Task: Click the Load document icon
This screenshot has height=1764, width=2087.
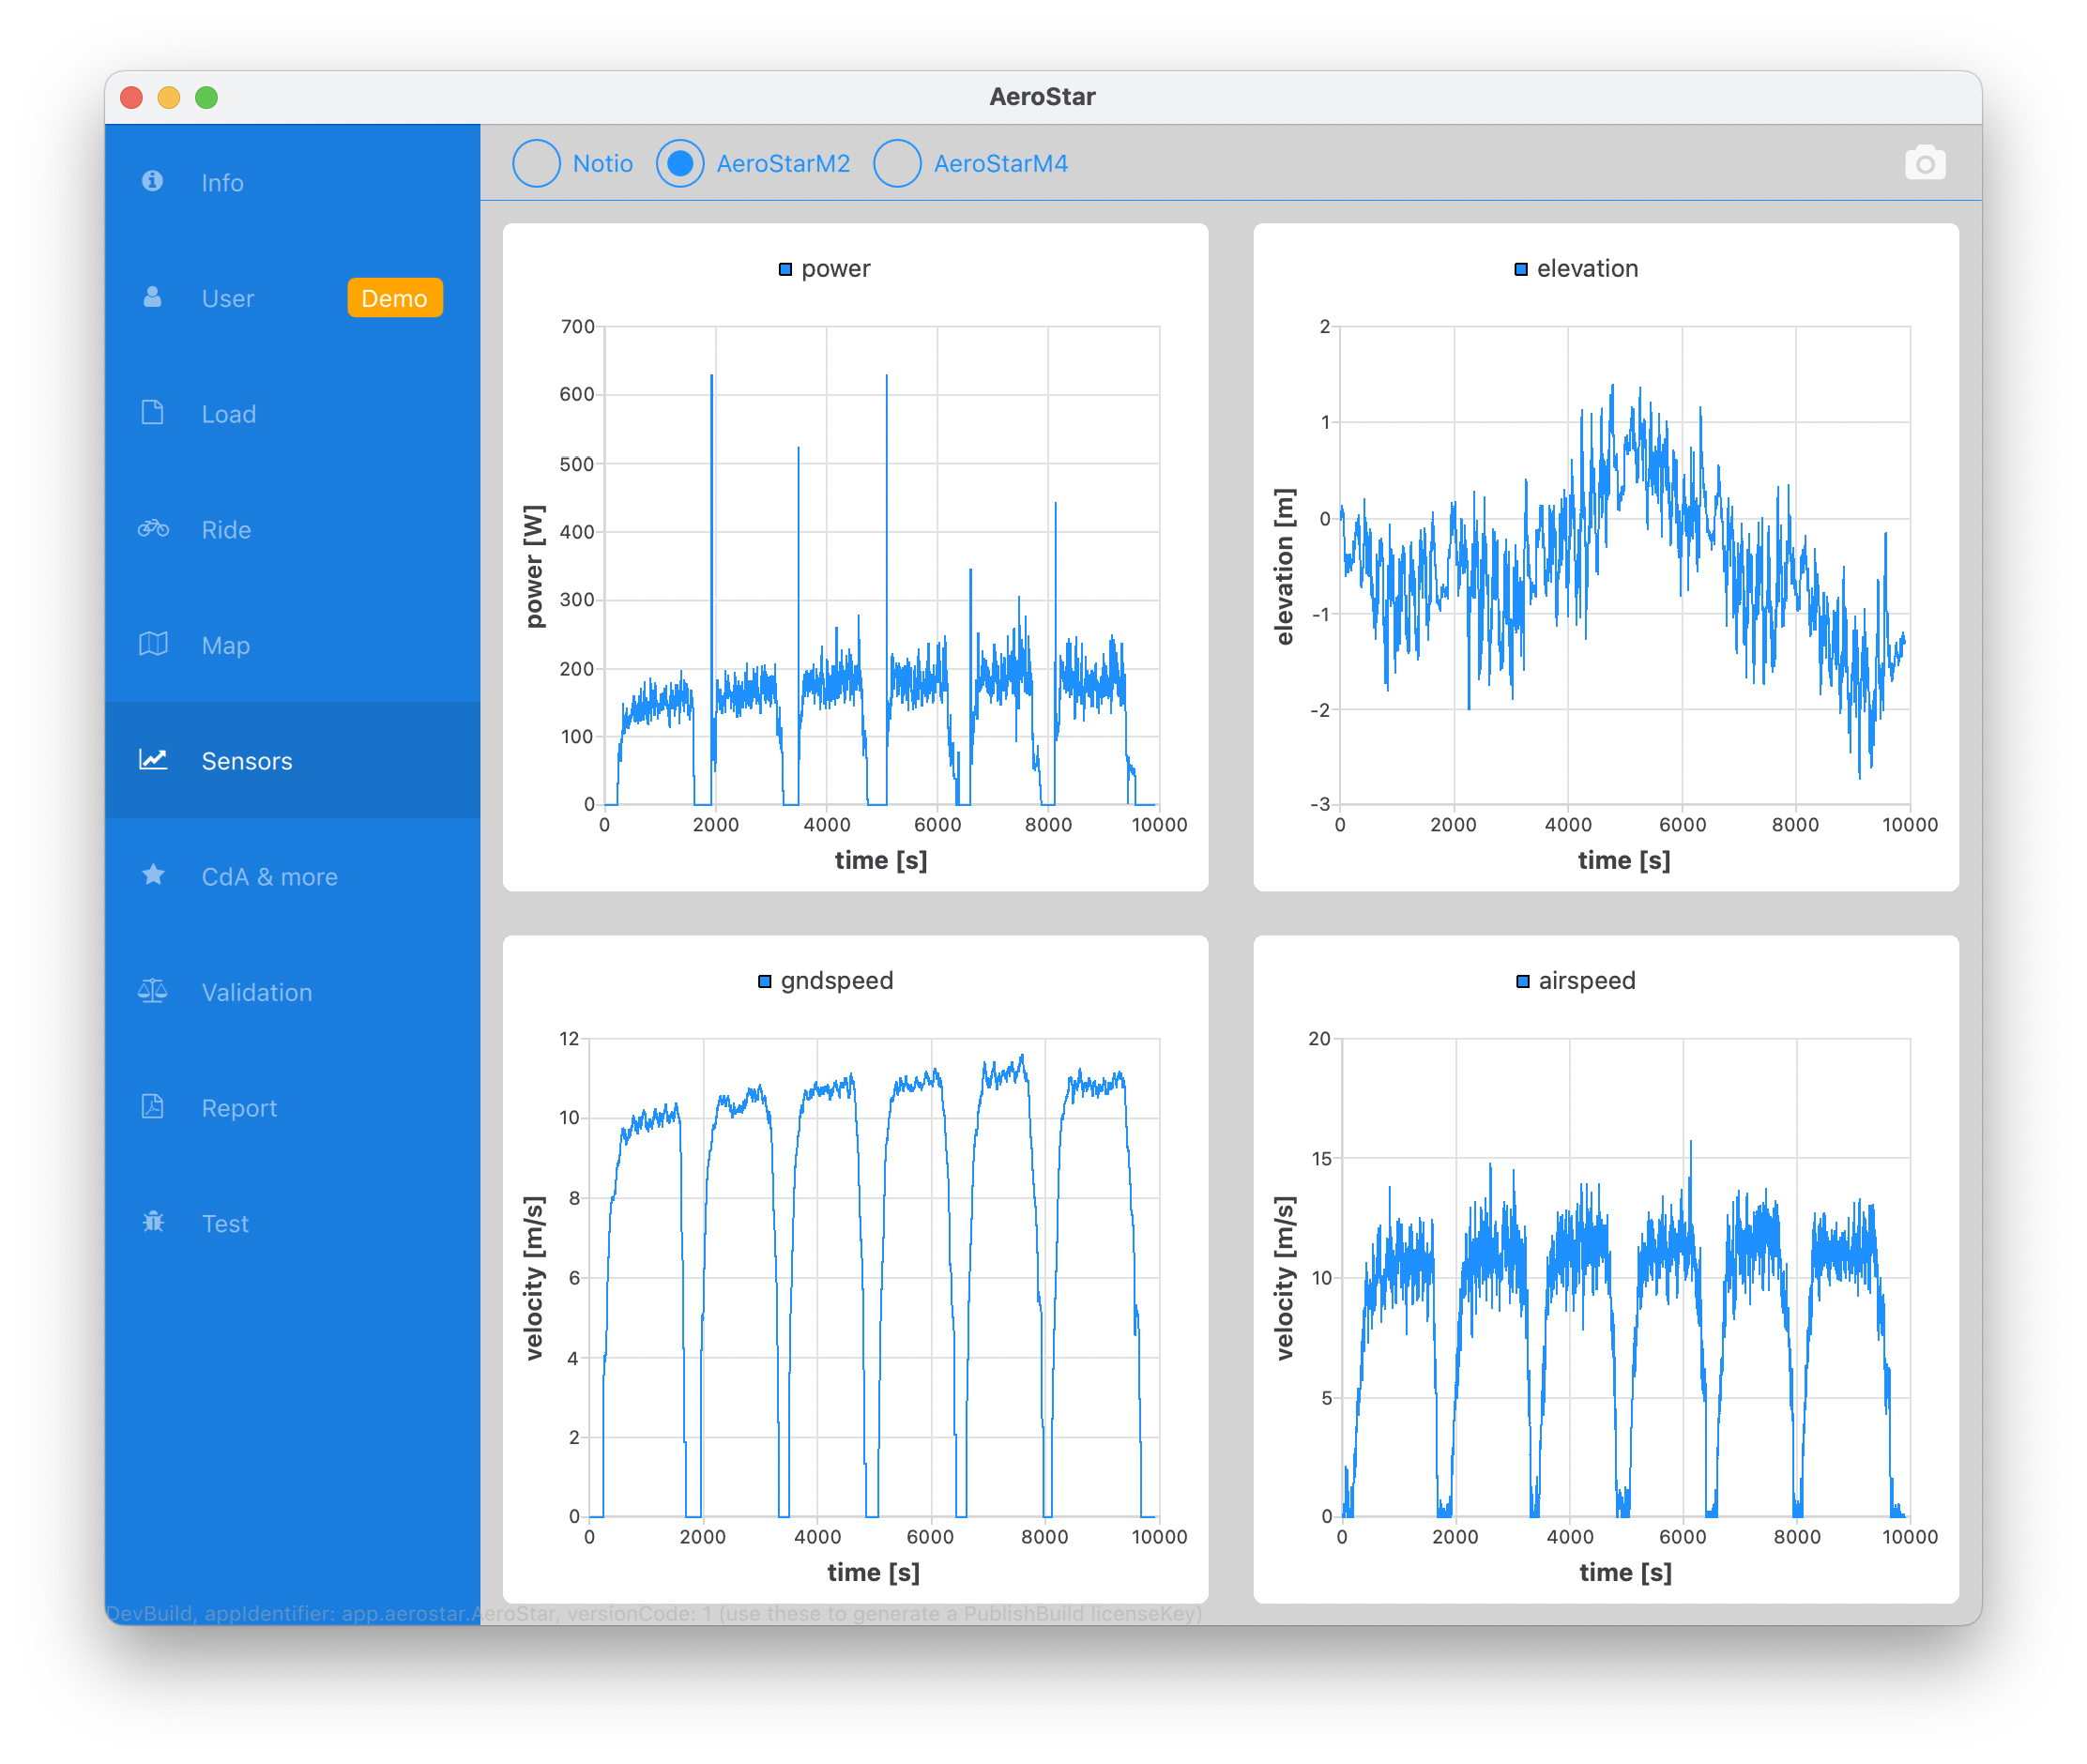Action: click(152, 412)
